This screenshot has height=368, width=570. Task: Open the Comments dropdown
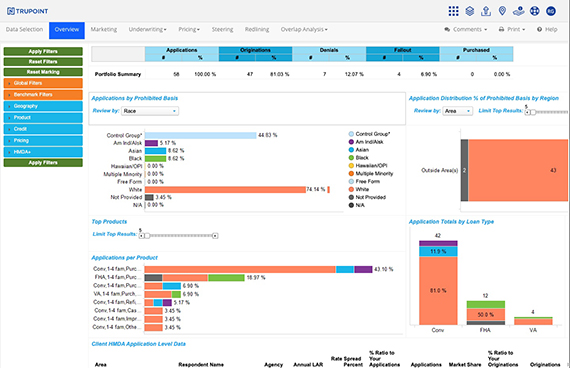click(x=466, y=29)
